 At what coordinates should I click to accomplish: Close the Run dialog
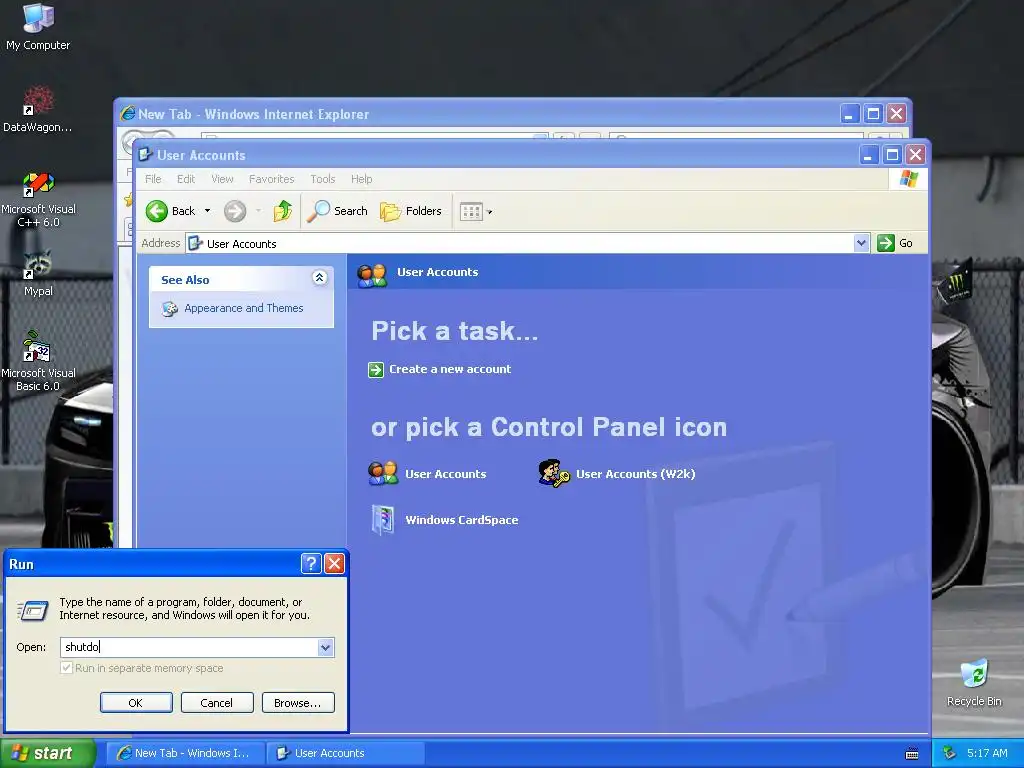click(334, 564)
